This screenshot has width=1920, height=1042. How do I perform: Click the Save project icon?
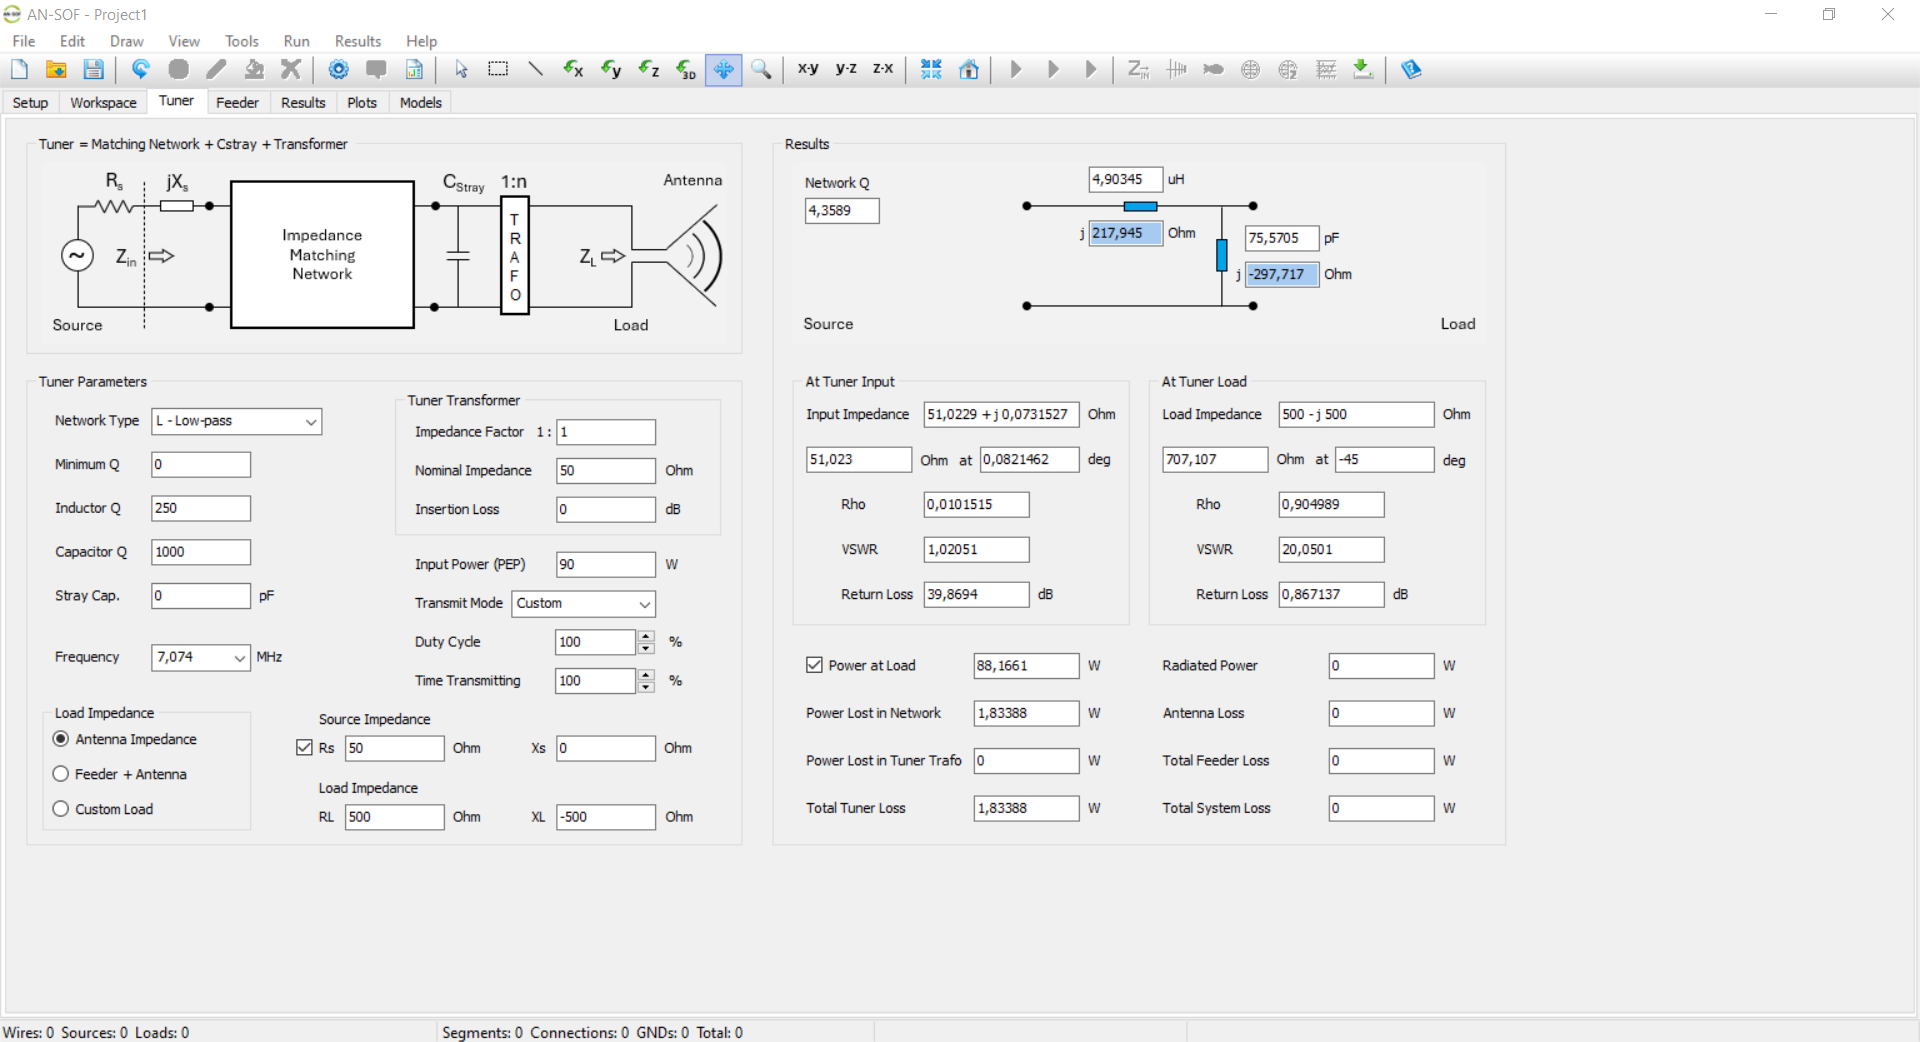click(93, 69)
